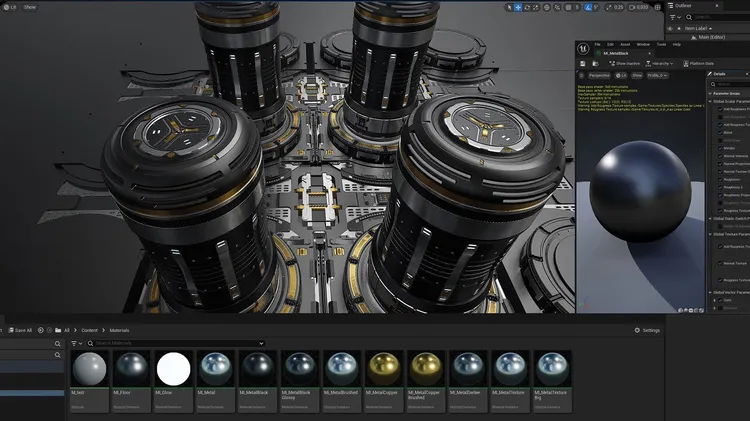Collapse the Global Texture Parameter group

710,234
